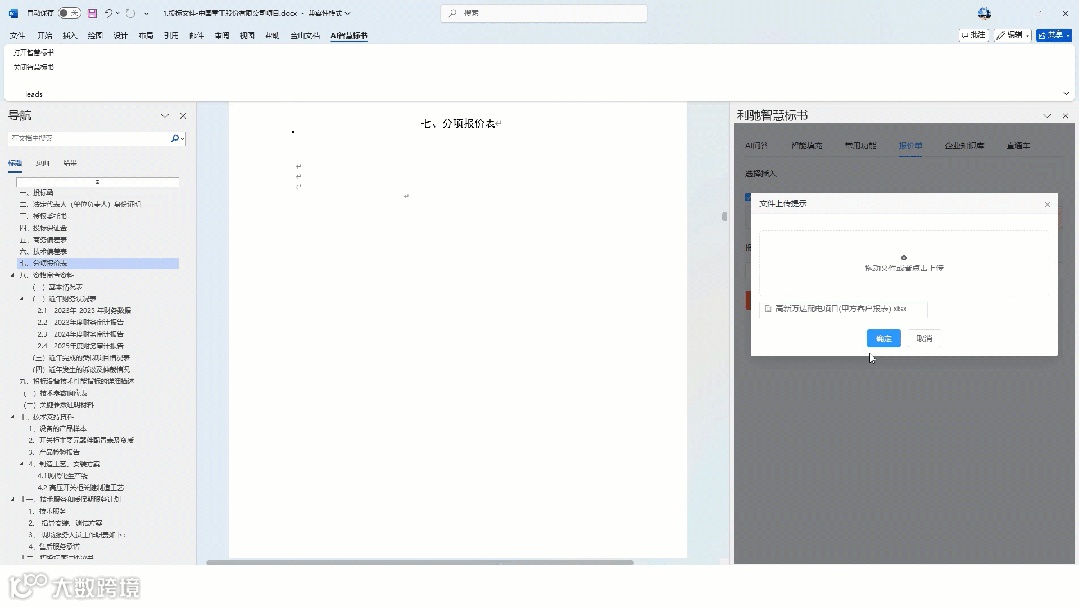This screenshot has height=607, width=1079.
Task: Switch to the 邮件 ribbon tab
Action: pyautogui.click(x=196, y=36)
